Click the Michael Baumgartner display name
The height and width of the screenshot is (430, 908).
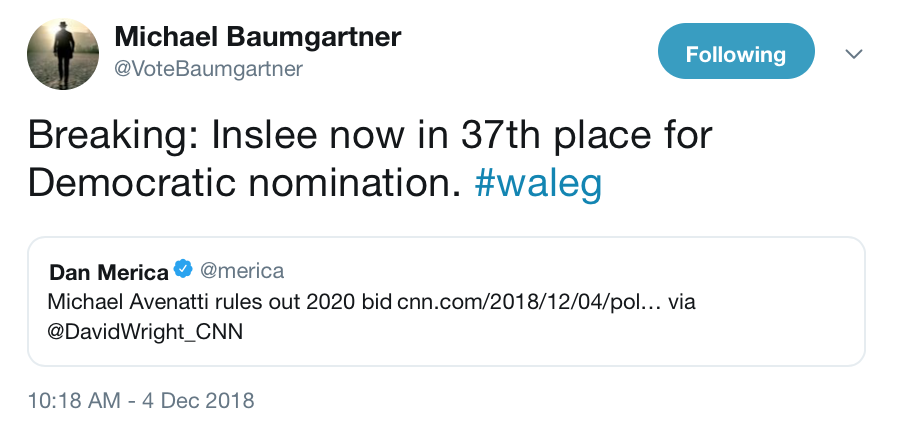(258, 37)
